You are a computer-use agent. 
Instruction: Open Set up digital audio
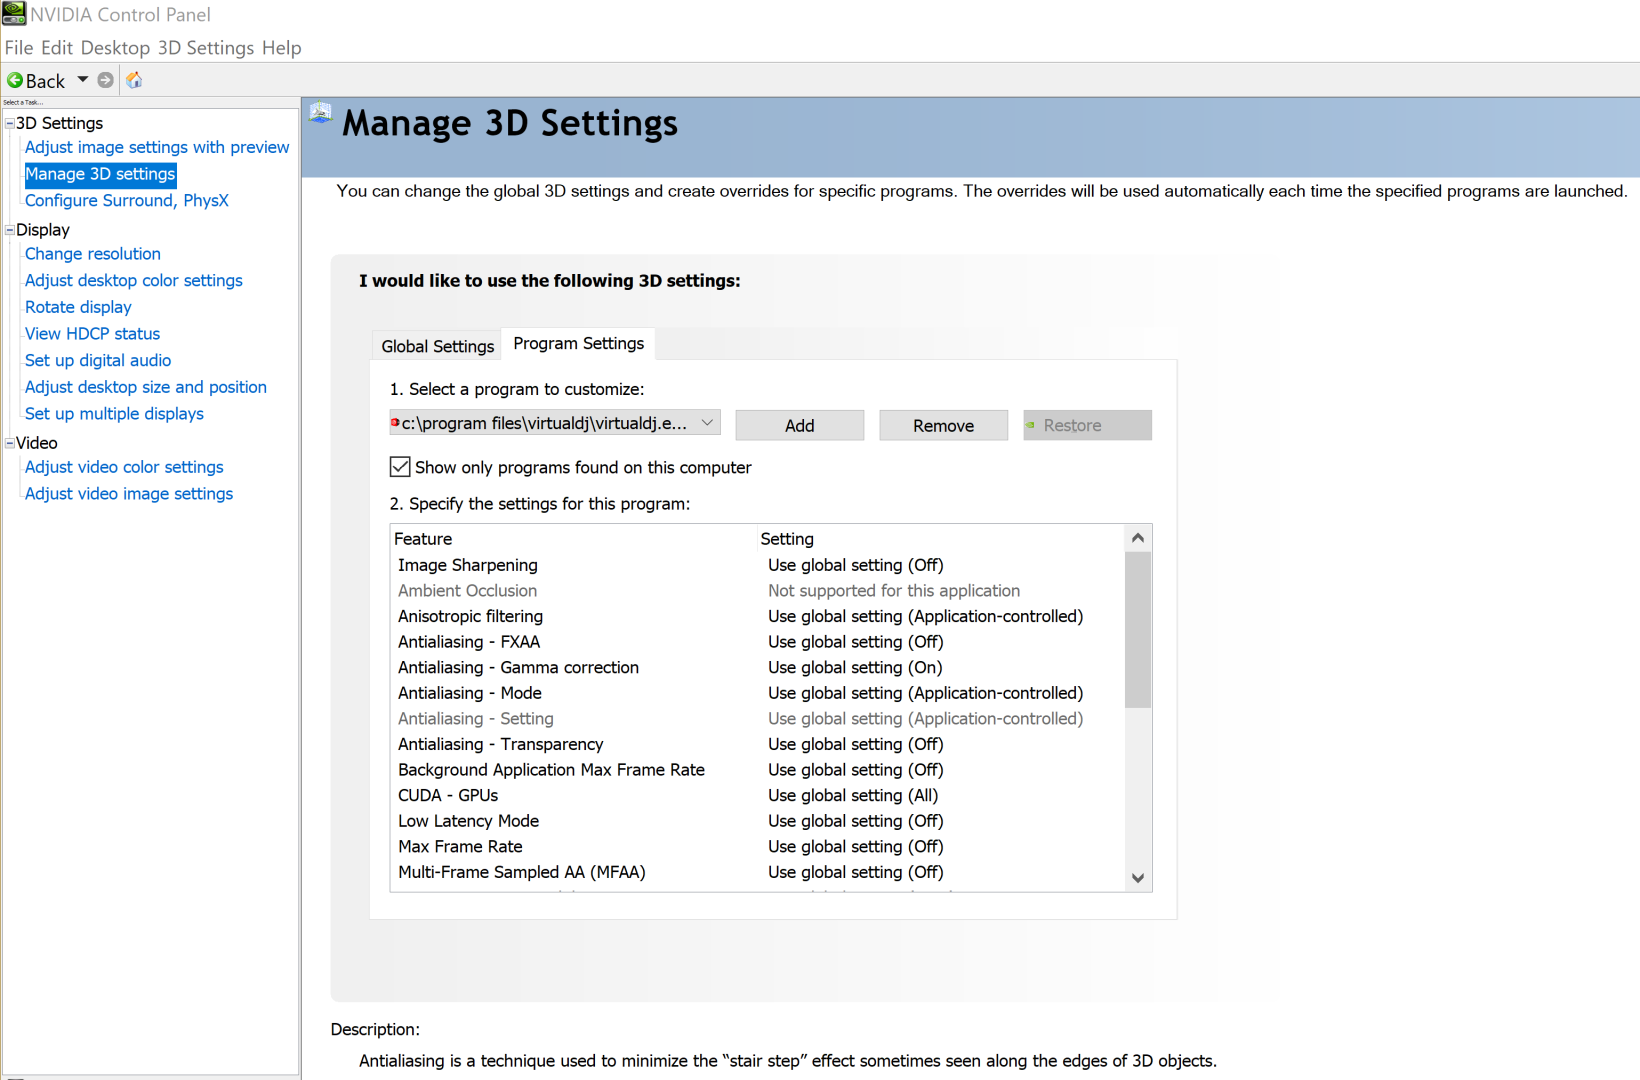pyautogui.click(x=98, y=360)
